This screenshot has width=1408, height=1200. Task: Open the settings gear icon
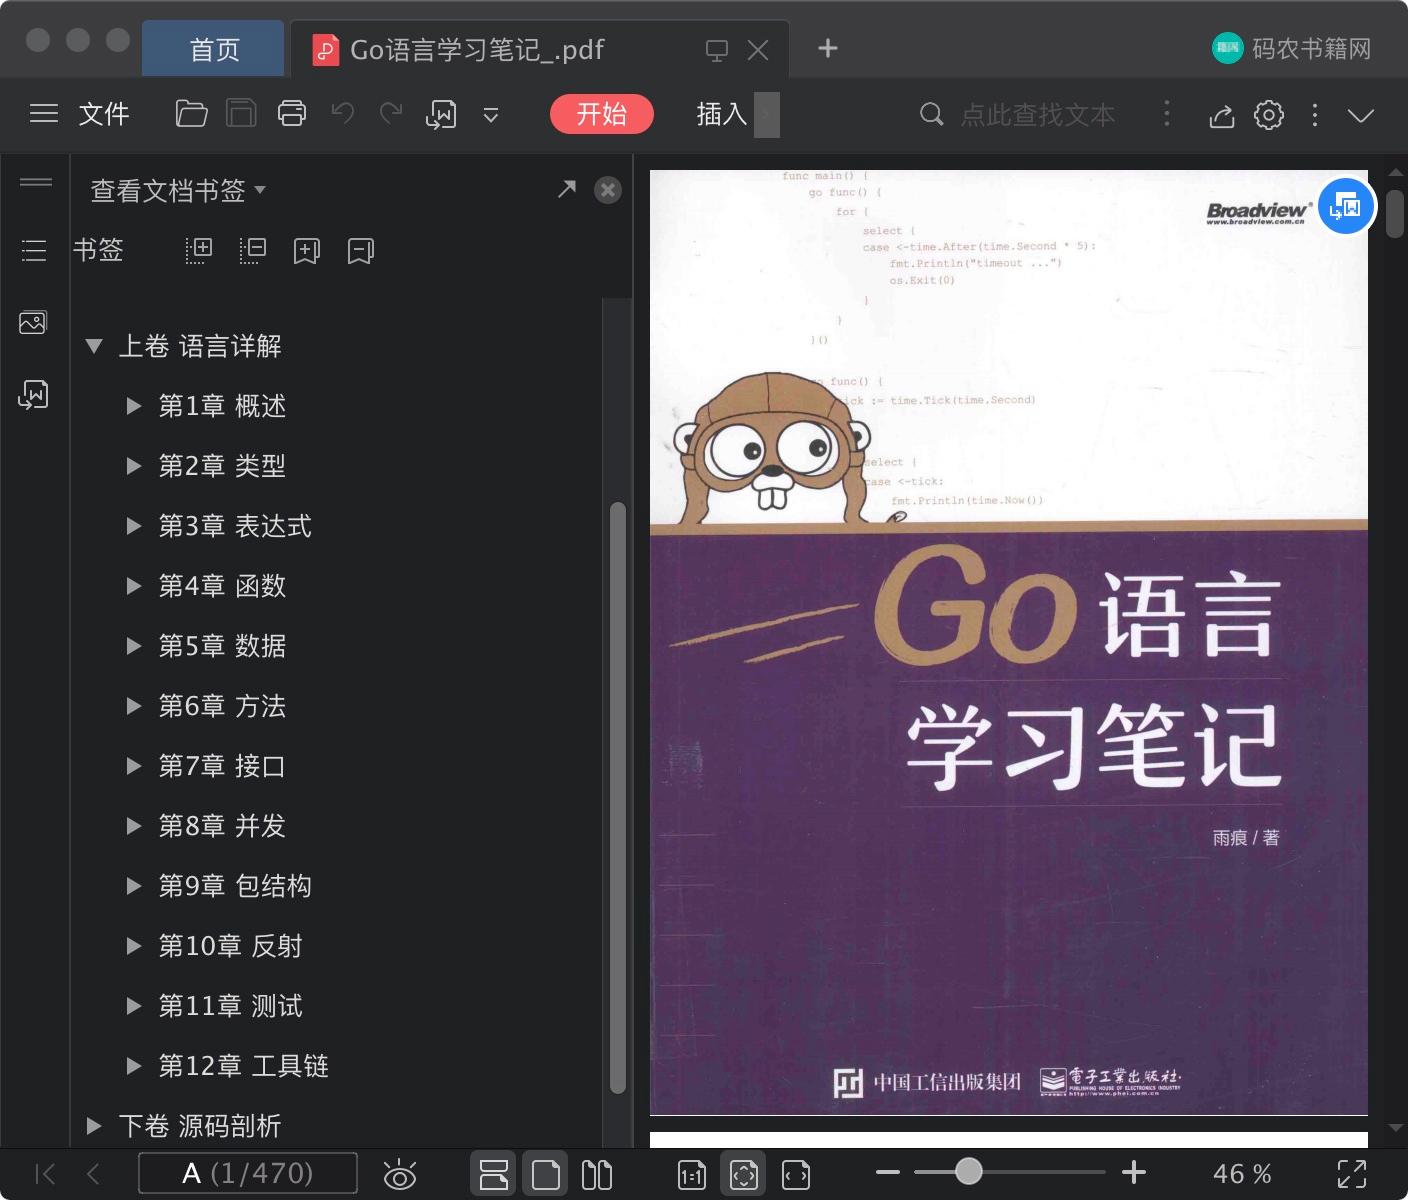[x=1269, y=115]
